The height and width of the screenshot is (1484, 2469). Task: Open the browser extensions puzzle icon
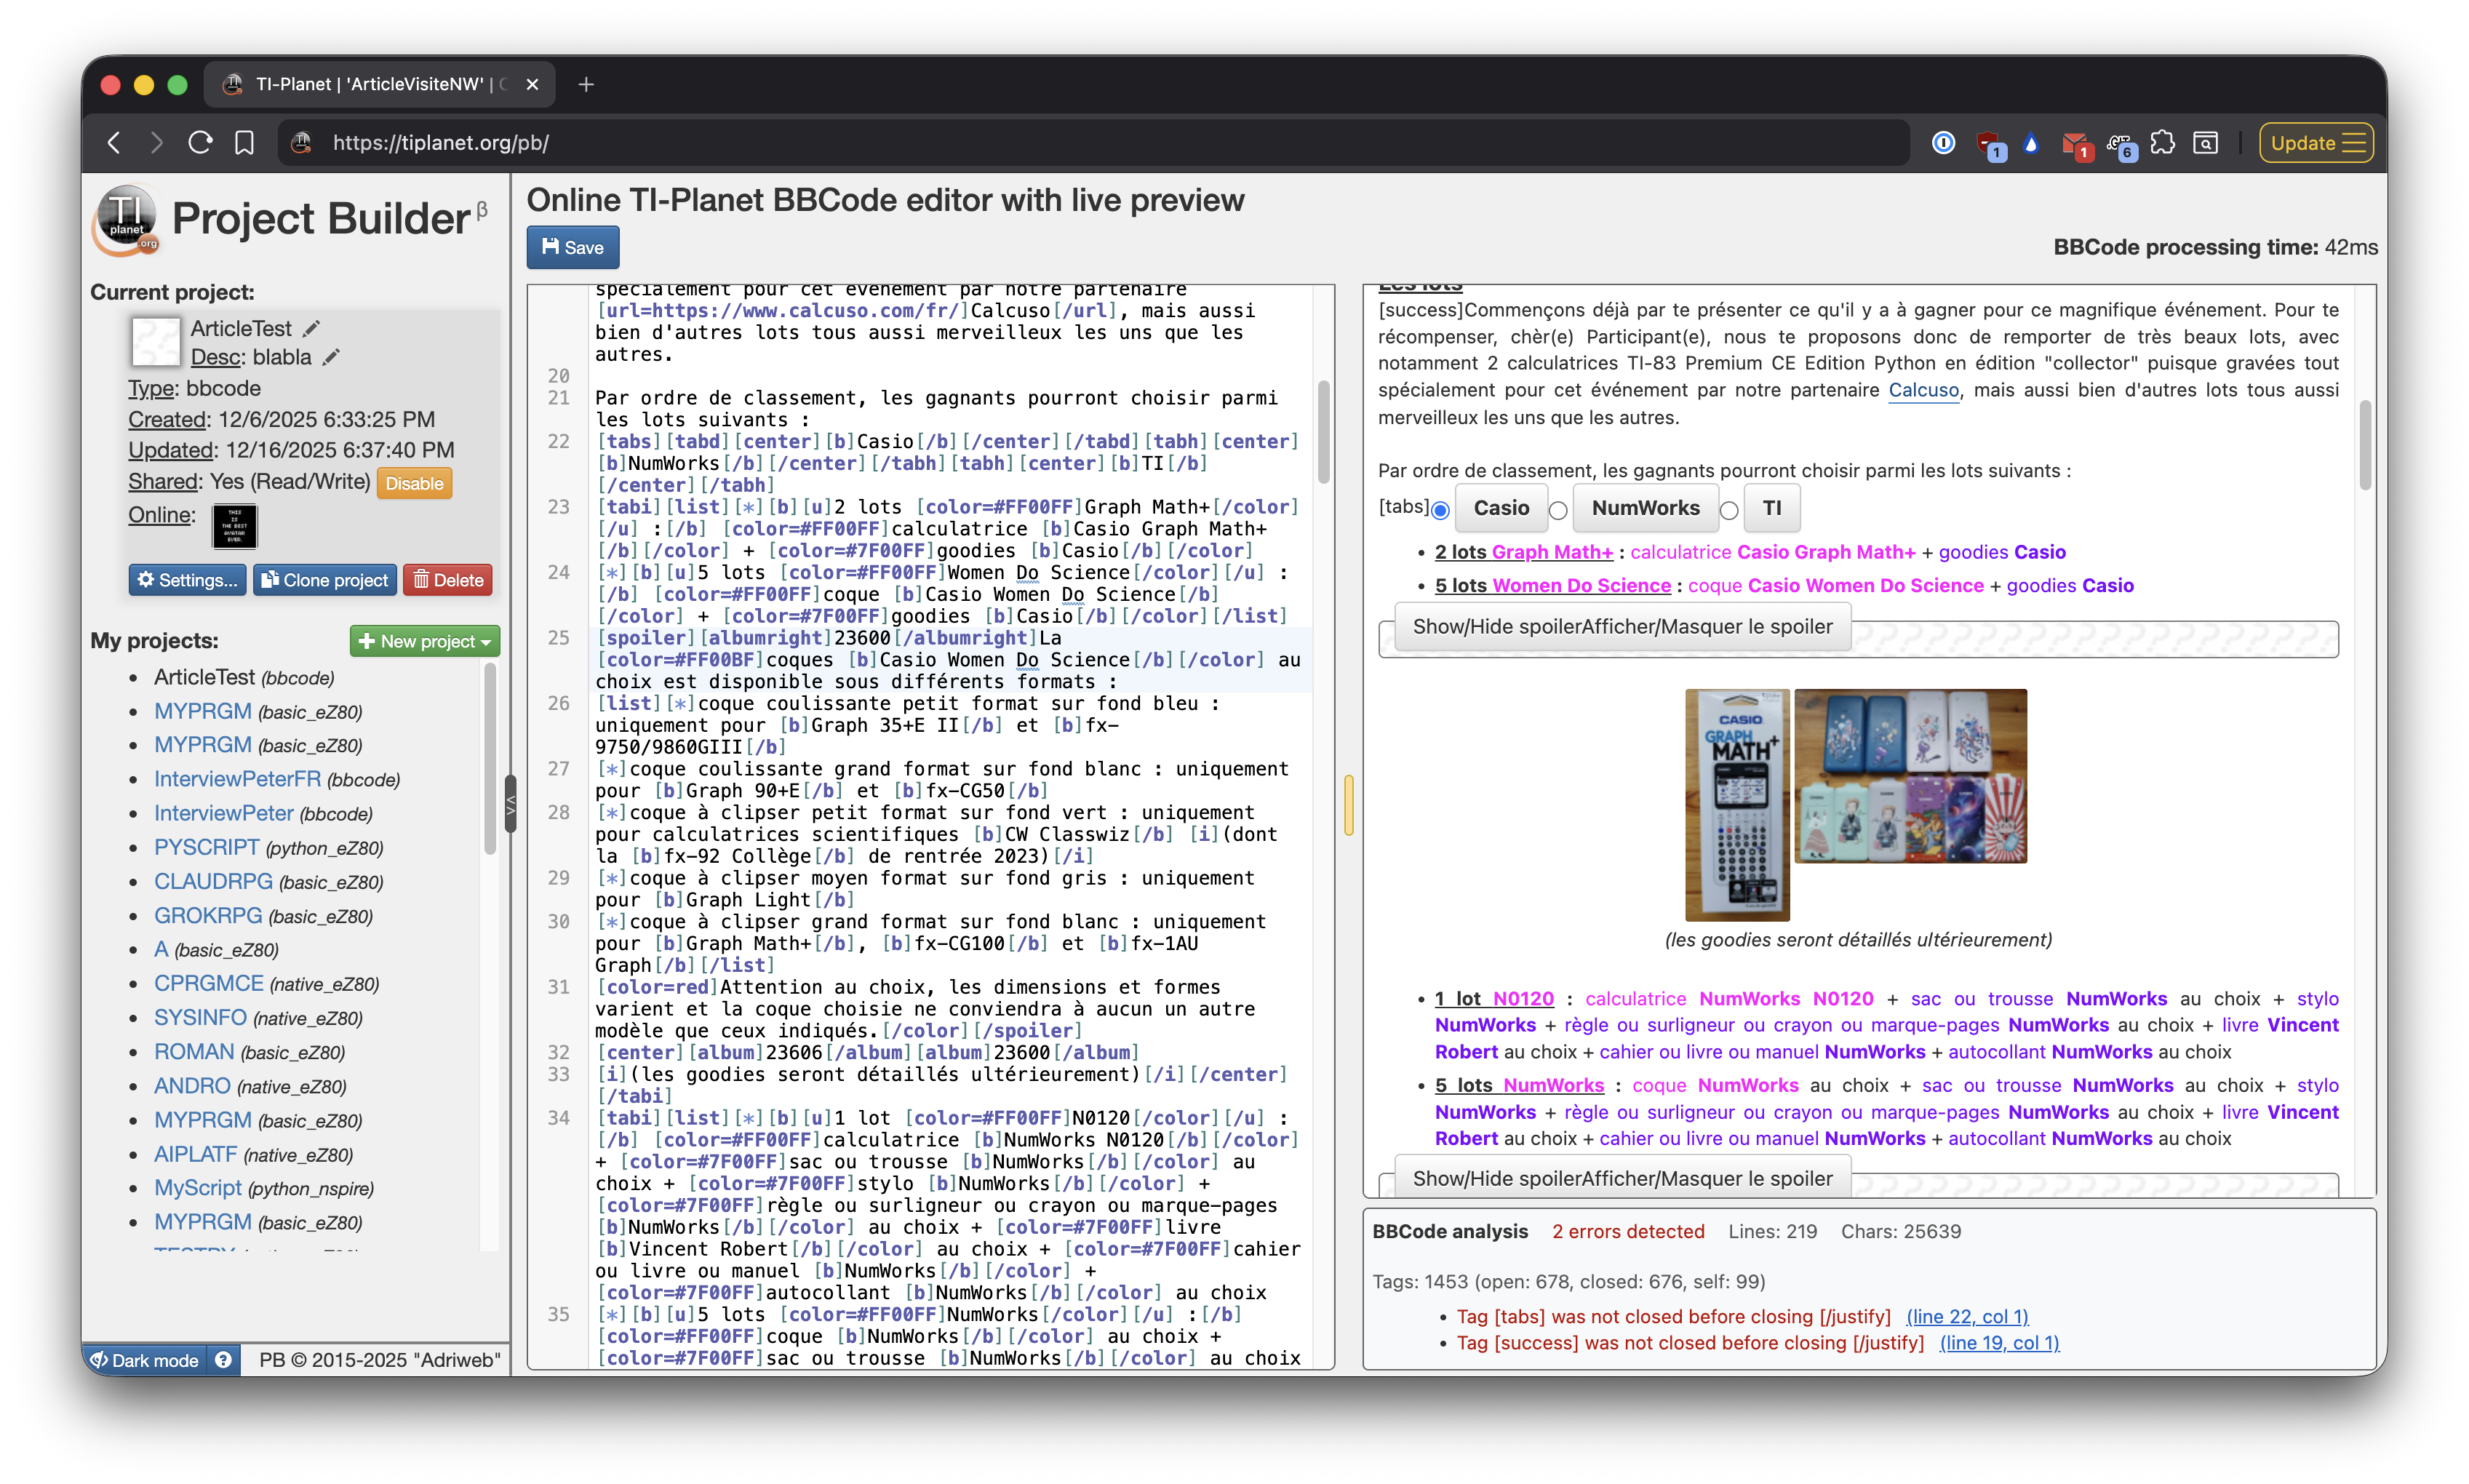[2162, 143]
